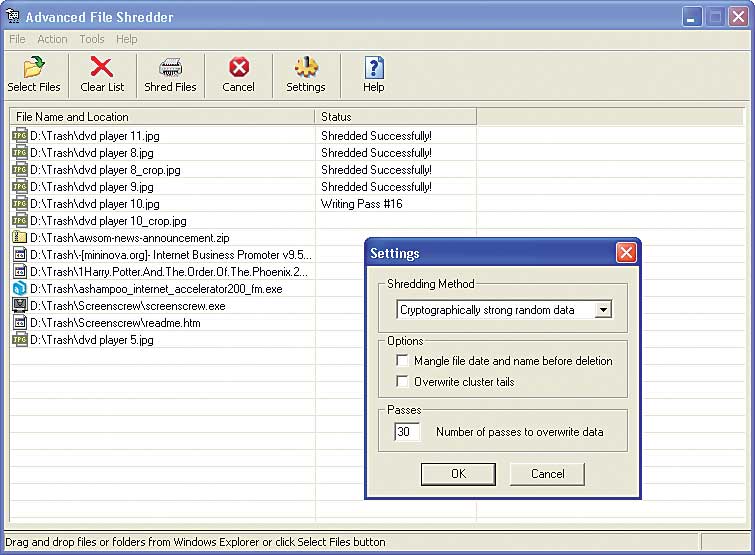Open Settings from the toolbar gear icon
The height and width of the screenshot is (555, 755).
tap(306, 67)
